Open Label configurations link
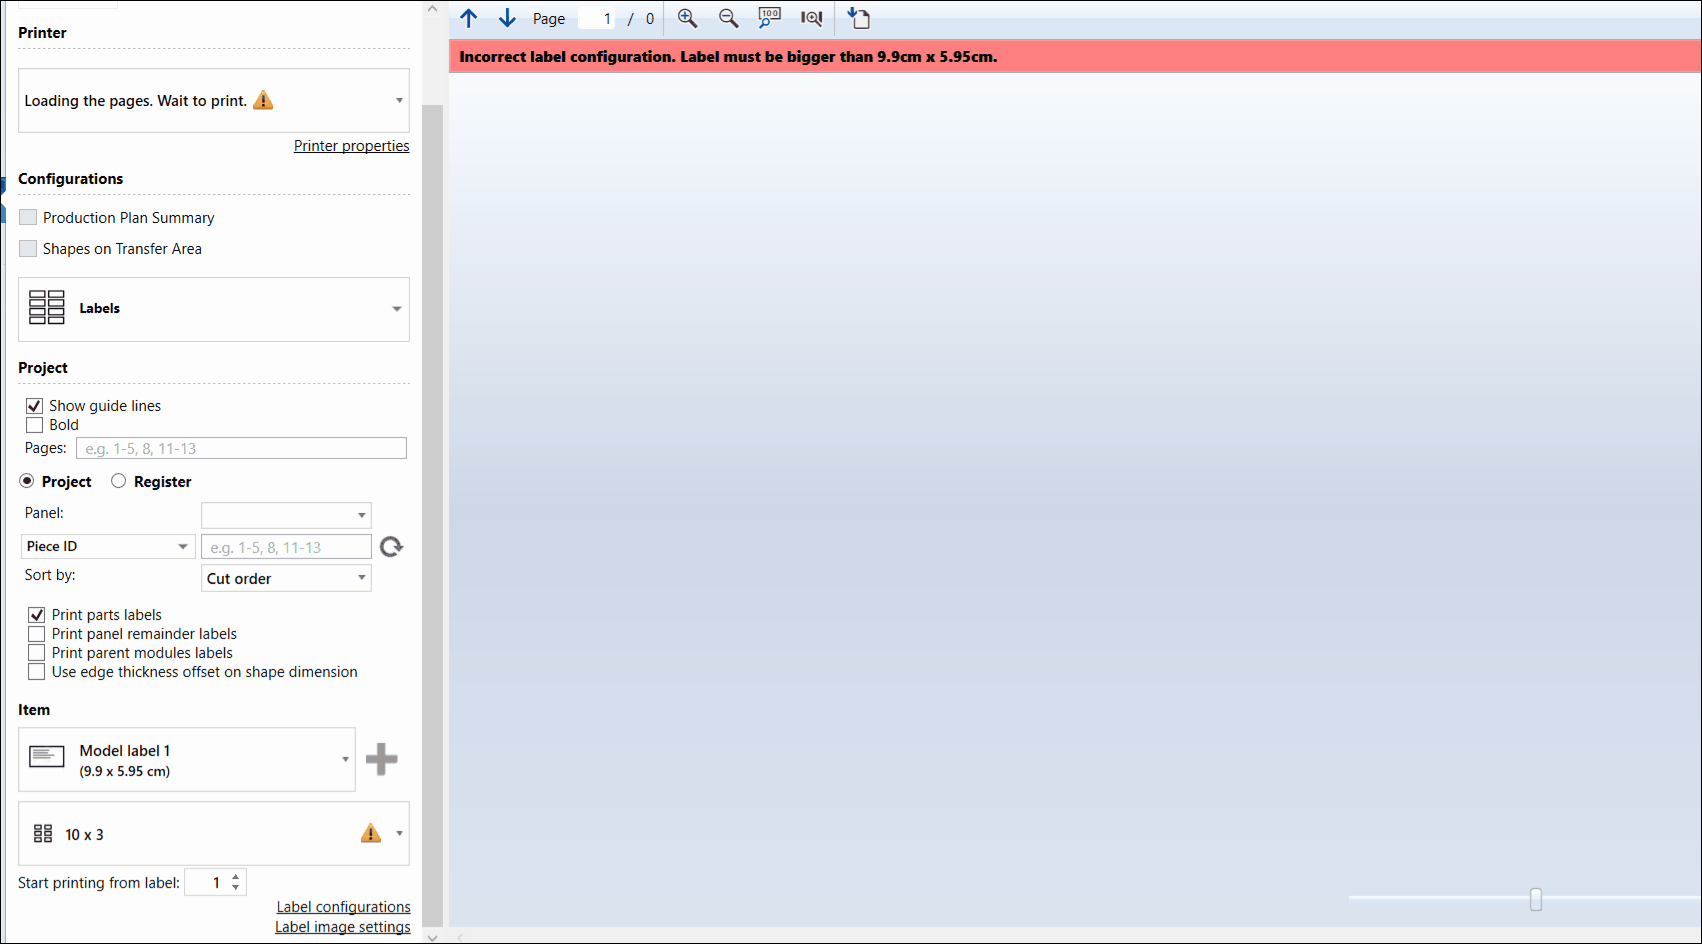This screenshot has width=1702, height=944. 343,907
